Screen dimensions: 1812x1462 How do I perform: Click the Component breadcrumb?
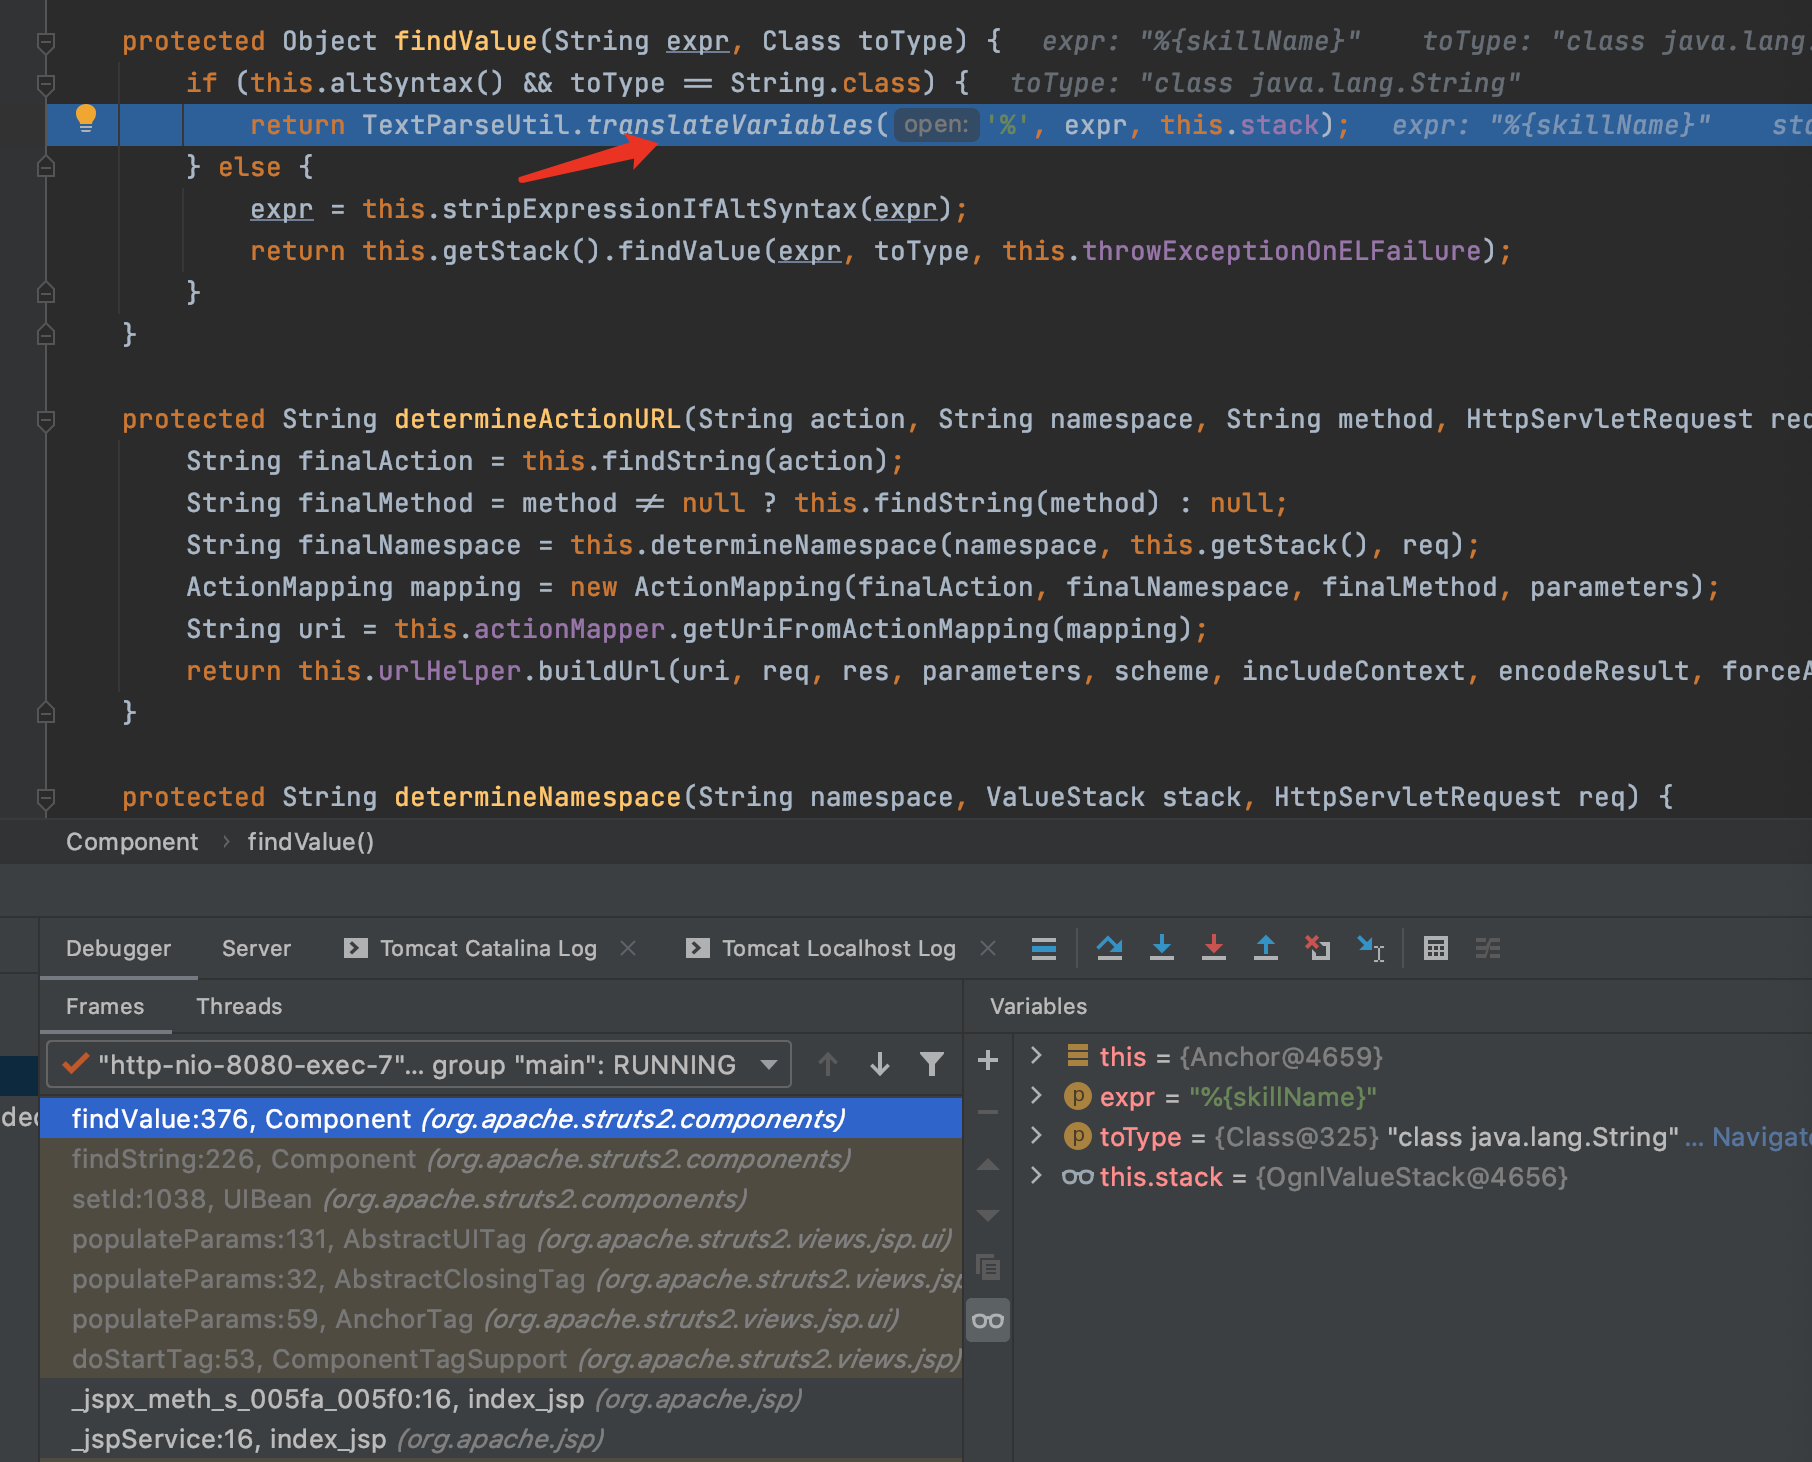coord(132,842)
